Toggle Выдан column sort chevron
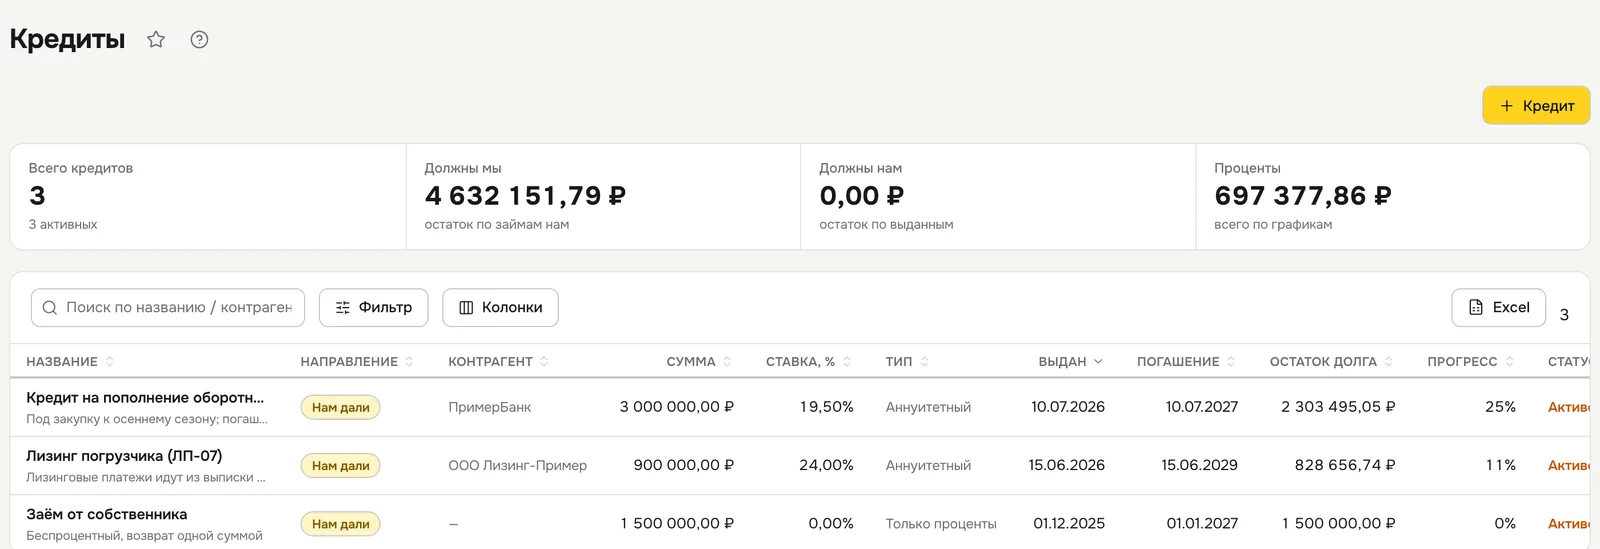1600x549 pixels. 1098,362
